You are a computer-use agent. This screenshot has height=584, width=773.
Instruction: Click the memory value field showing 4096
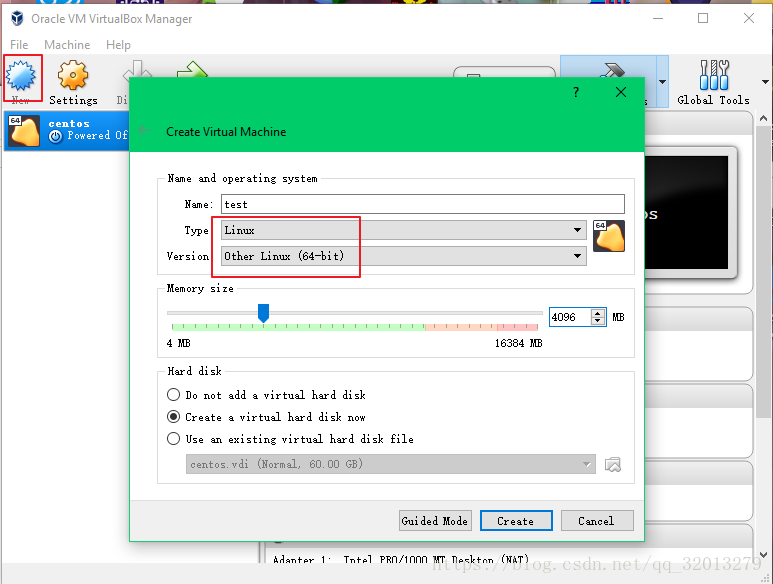pos(570,317)
